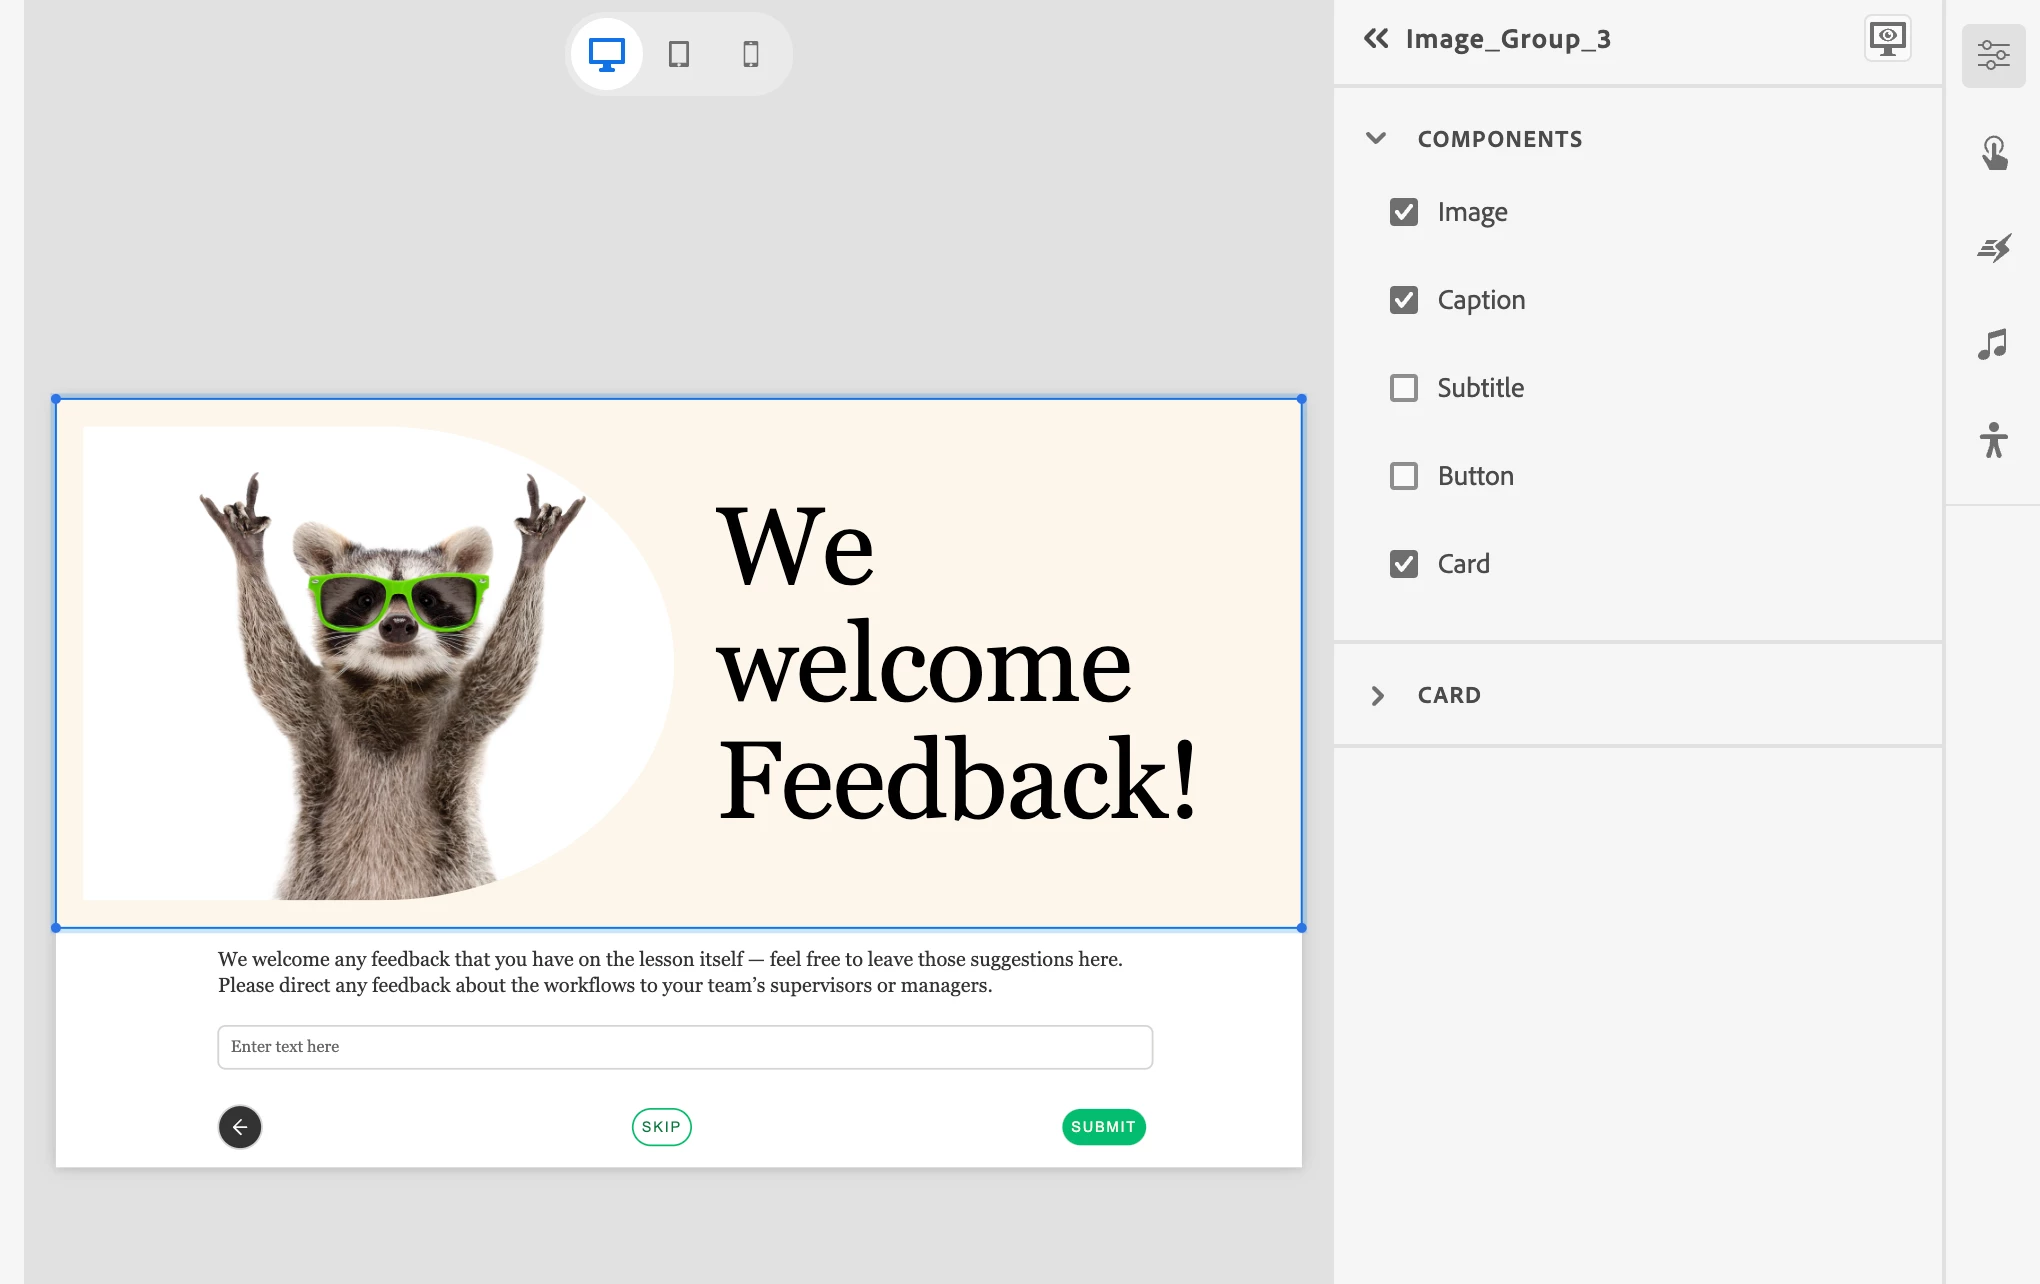
Task: Expand the CARD section
Action: click(1377, 695)
